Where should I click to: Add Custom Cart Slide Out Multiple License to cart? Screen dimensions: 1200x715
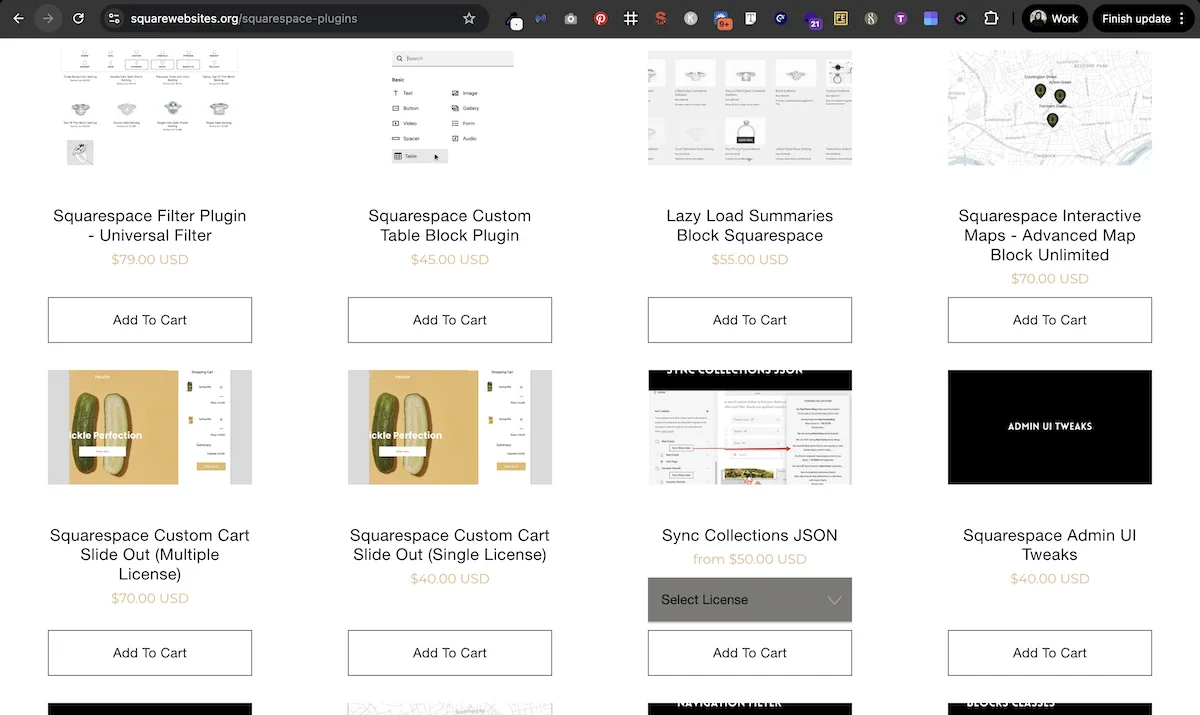(150, 653)
